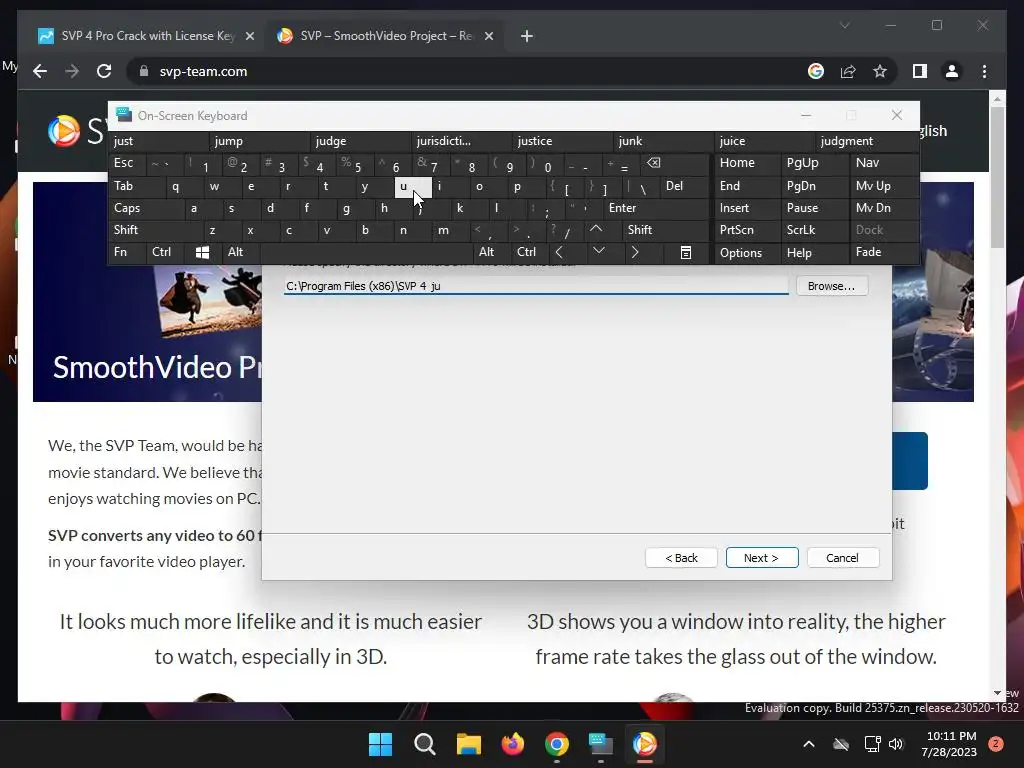Click the taskbar clock 10:11 PM
This screenshot has height=768, width=1024.
950,744
